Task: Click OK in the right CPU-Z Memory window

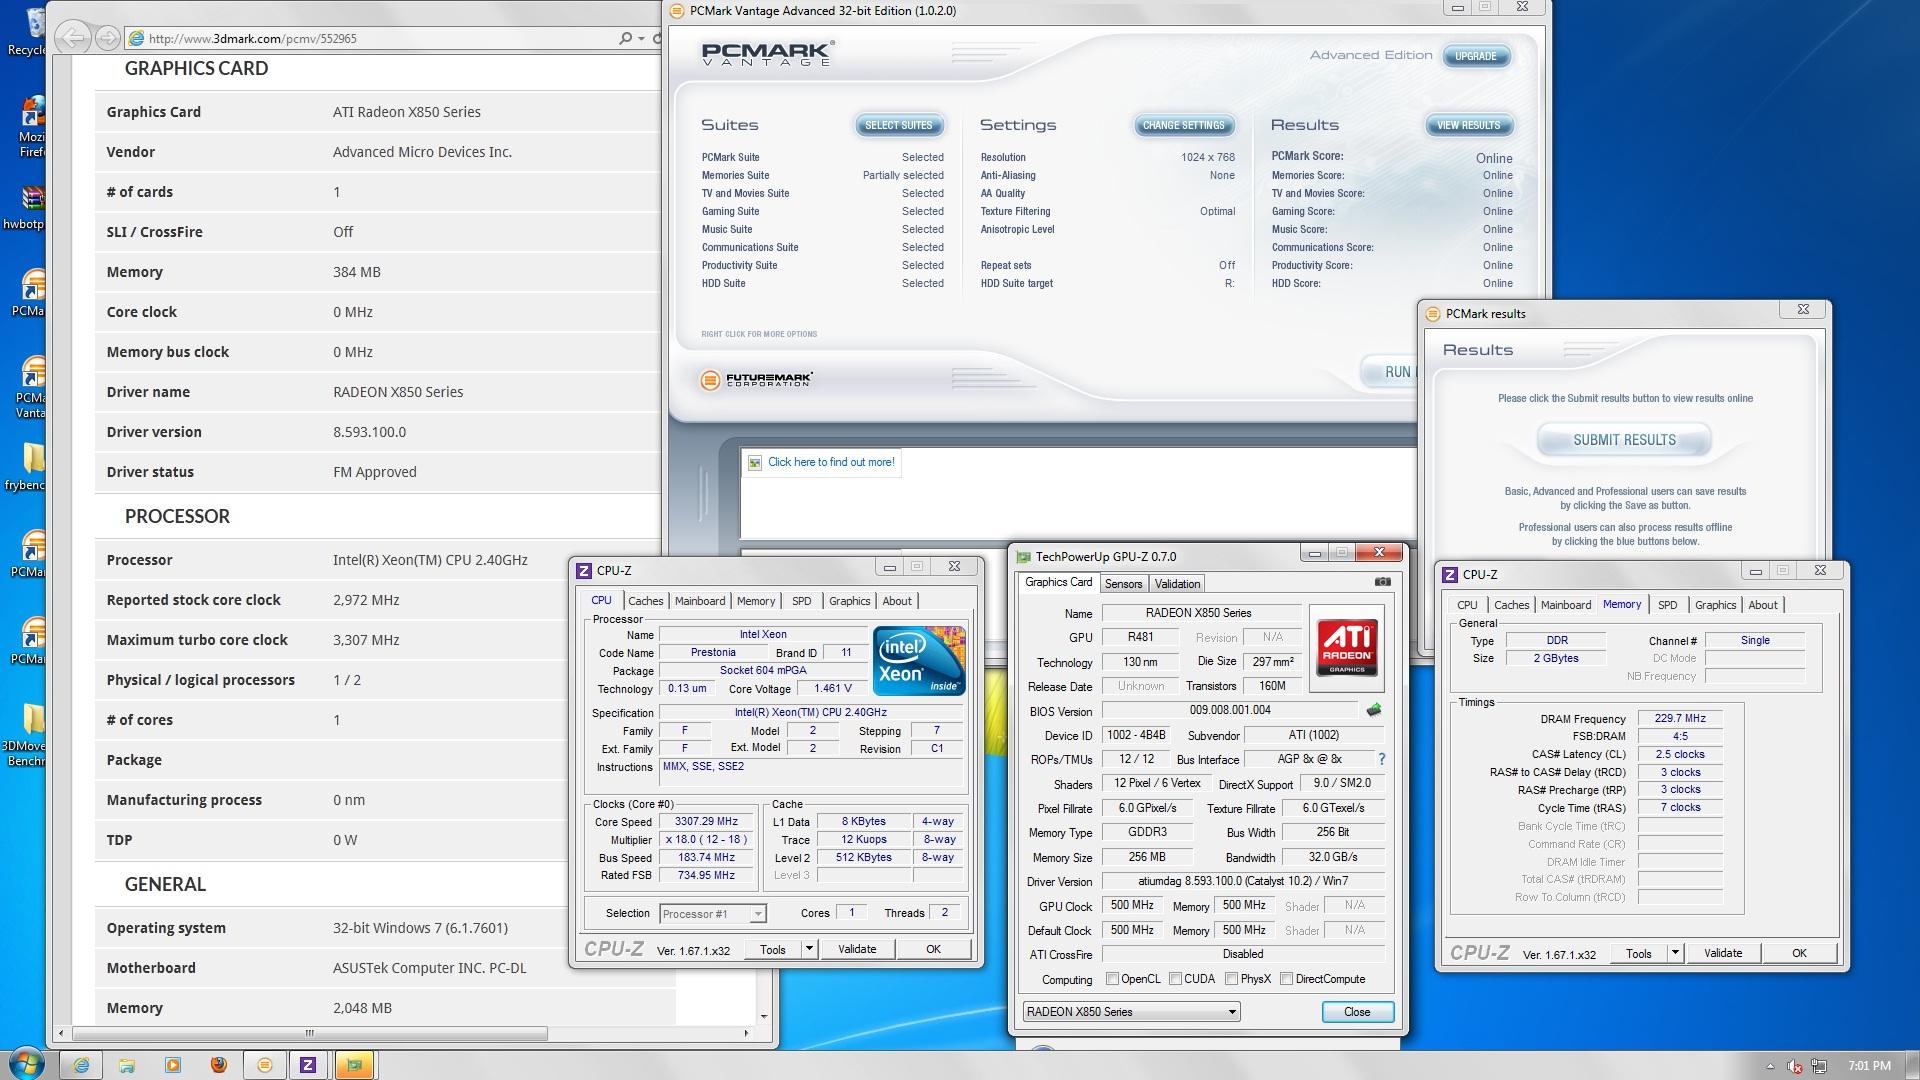Action: pyautogui.click(x=1799, y=953)
